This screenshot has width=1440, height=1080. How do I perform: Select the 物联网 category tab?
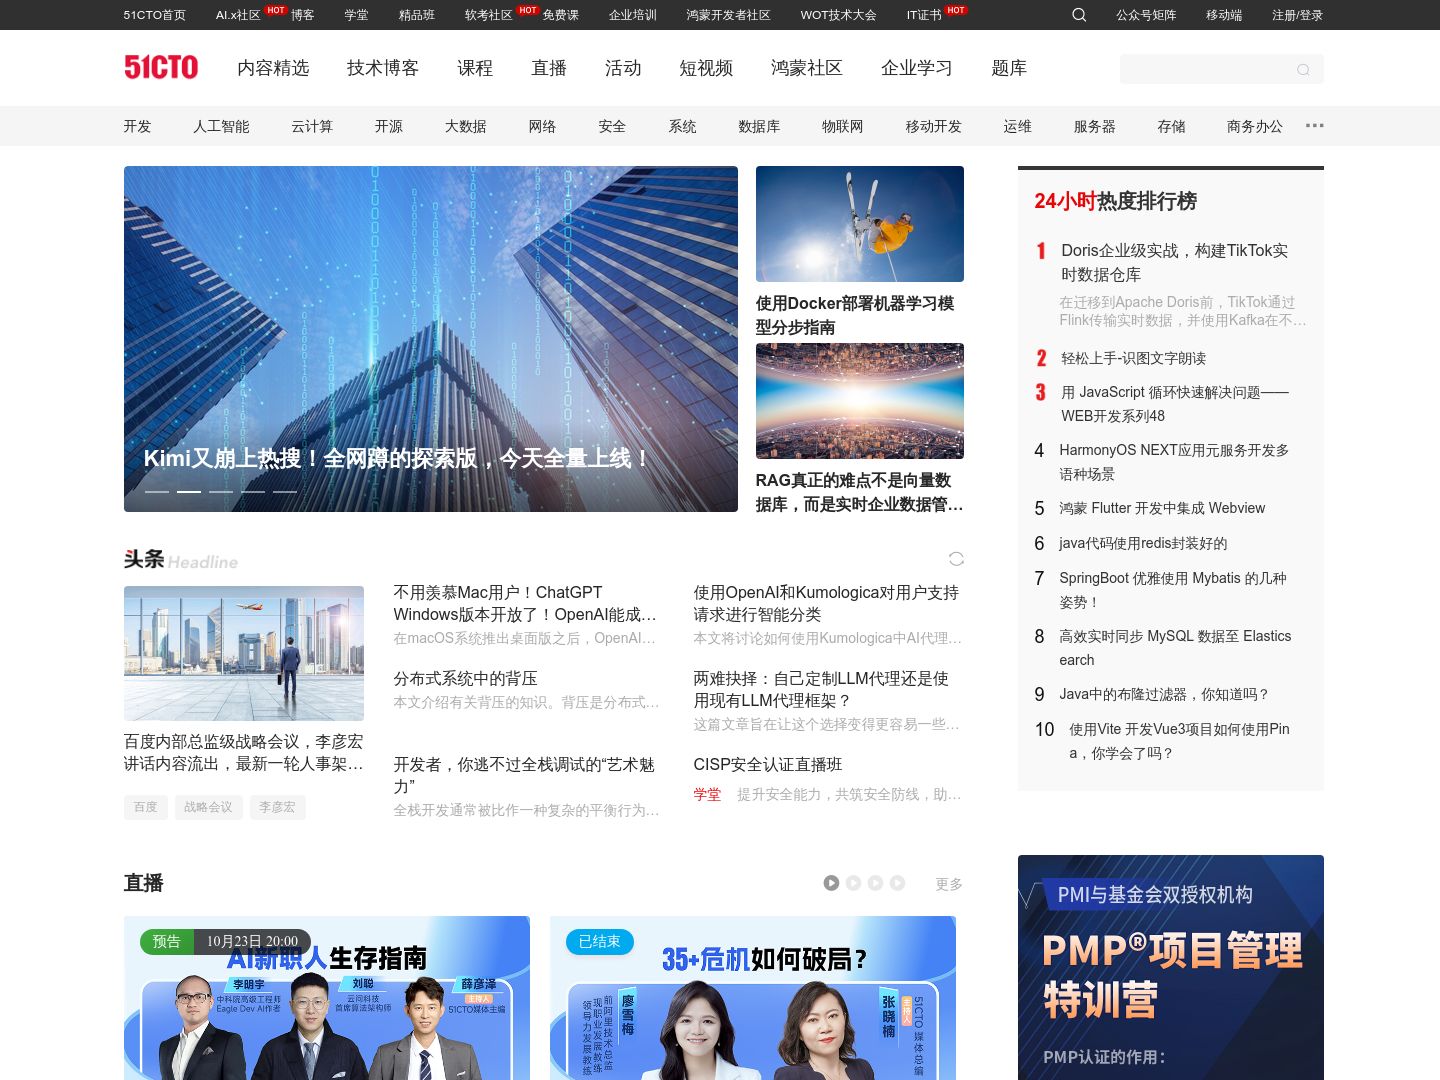(842, 126)
